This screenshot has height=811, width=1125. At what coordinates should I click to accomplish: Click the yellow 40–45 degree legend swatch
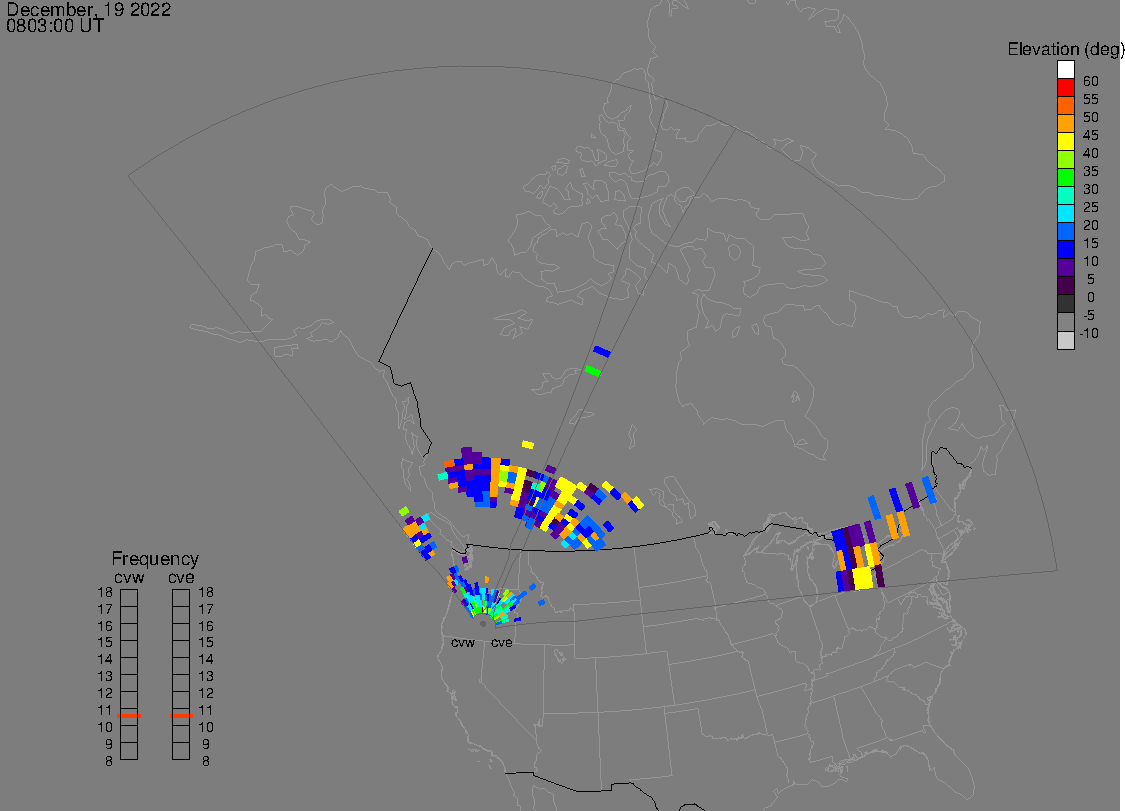[1065, 141]
